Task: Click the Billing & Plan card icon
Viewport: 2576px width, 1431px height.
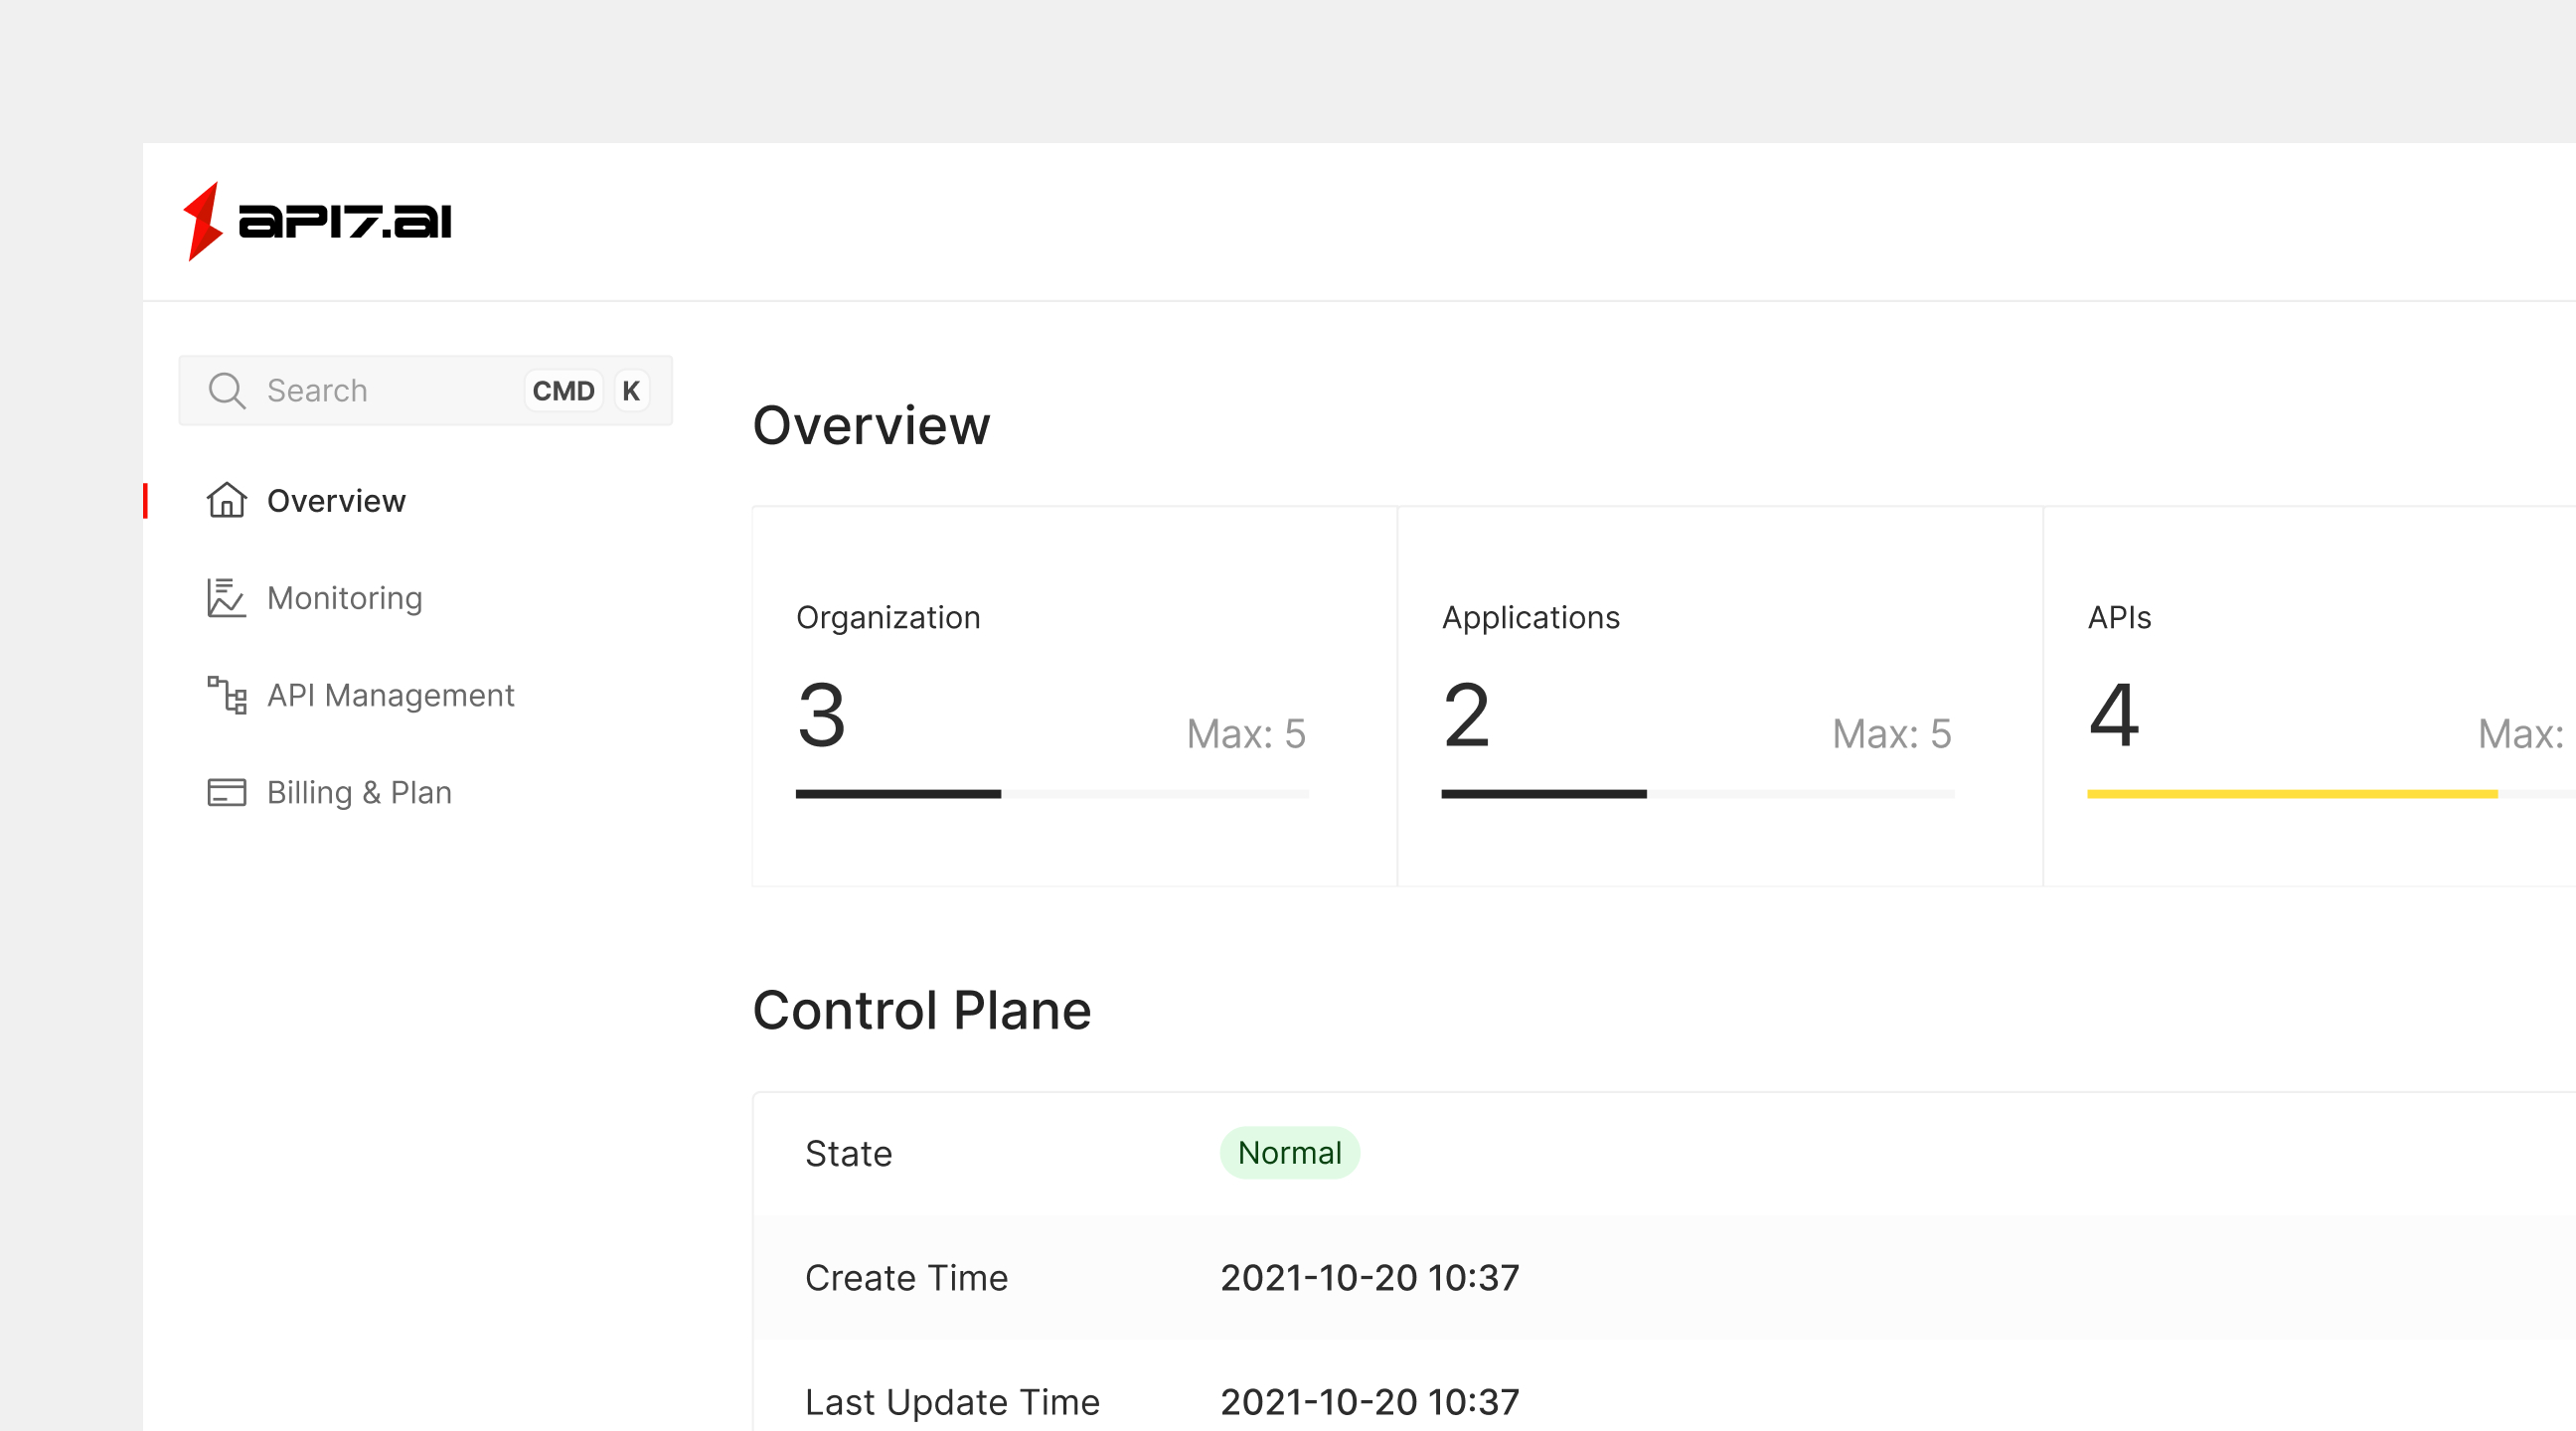Action: click(x=227, y=792)
